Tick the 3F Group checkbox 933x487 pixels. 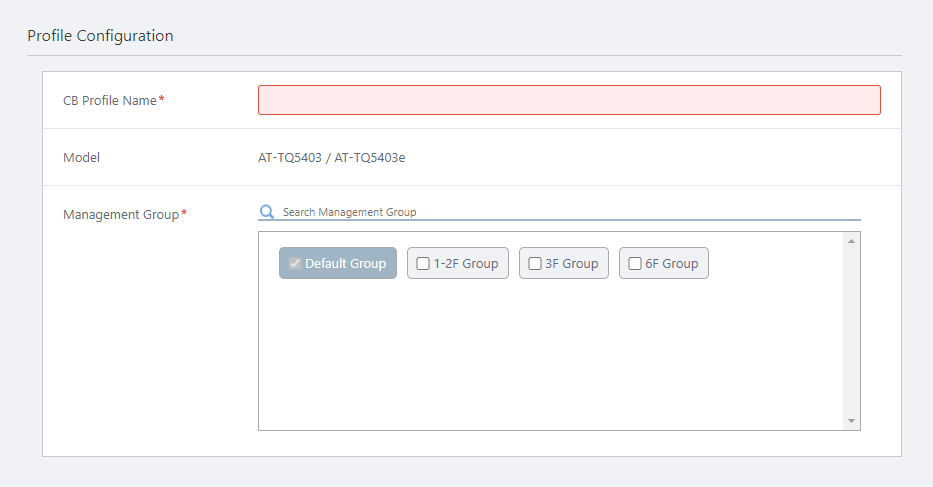pyautogui.click(x=535, y=264)
